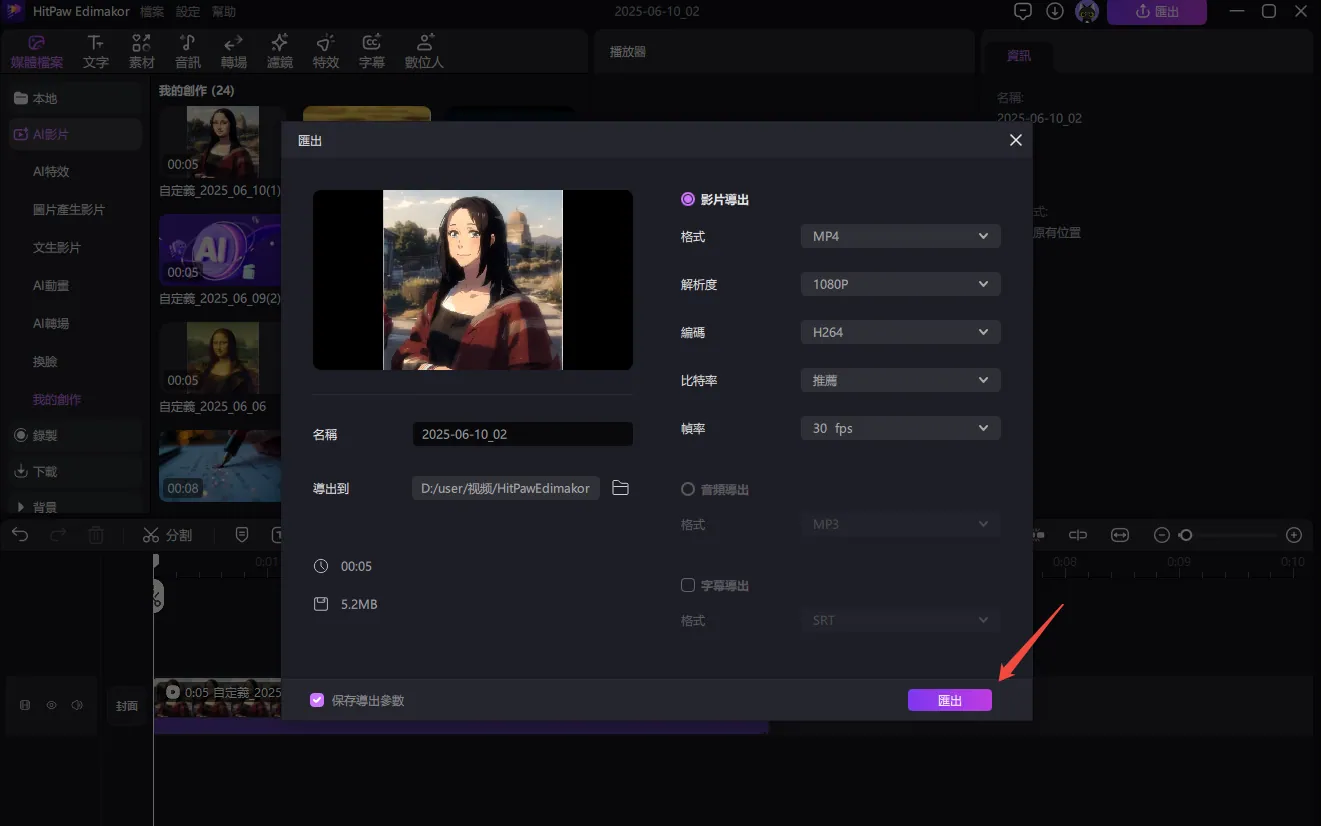The image size is (1321, 826).
Task: Select AI影片 in the sidebar
Action: click(76, 134)
